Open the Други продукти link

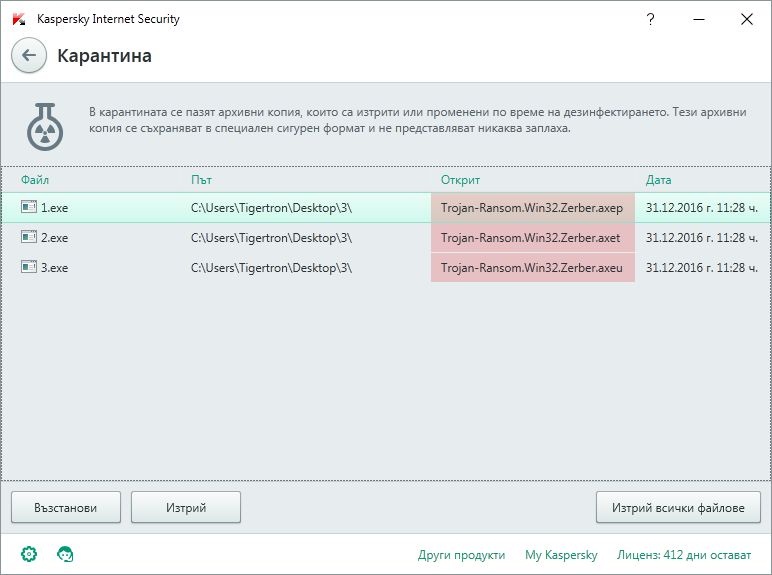[x=461, y=555]
